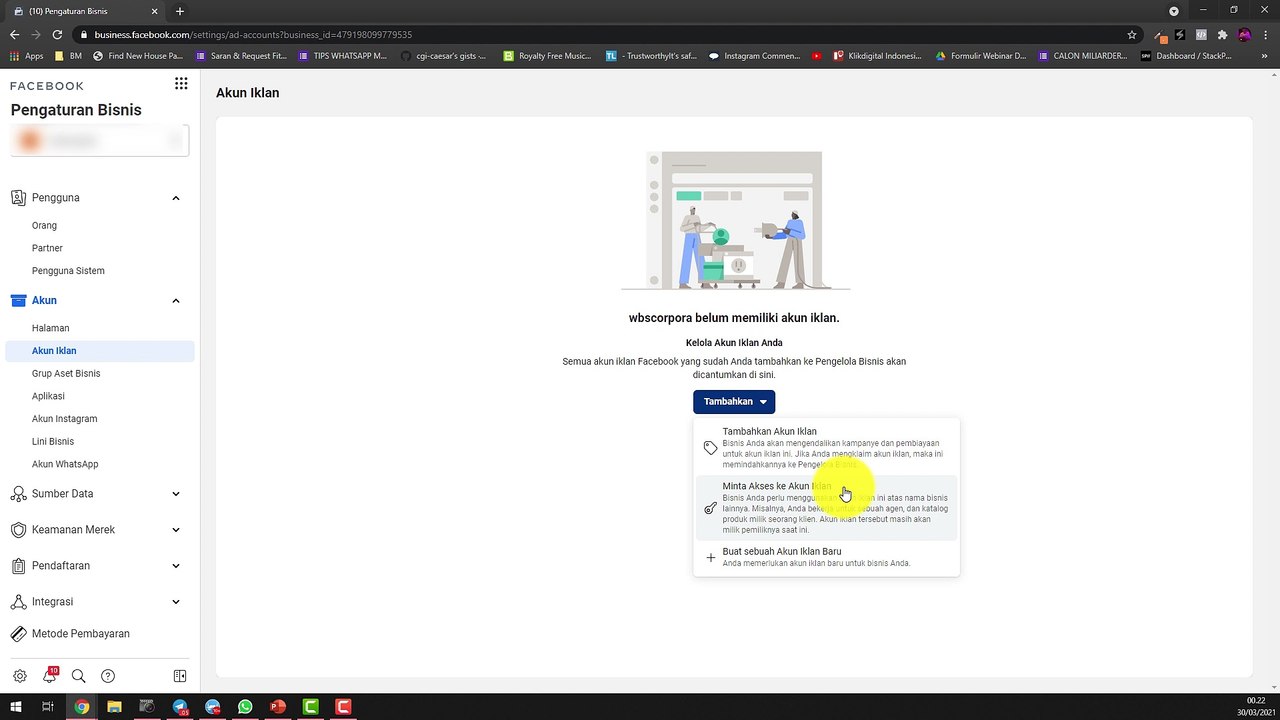The height and width of the screenshot is (720, 1280).
Task: Open the Tambahkan dropdown button
Action: click(x=734, y=401)
